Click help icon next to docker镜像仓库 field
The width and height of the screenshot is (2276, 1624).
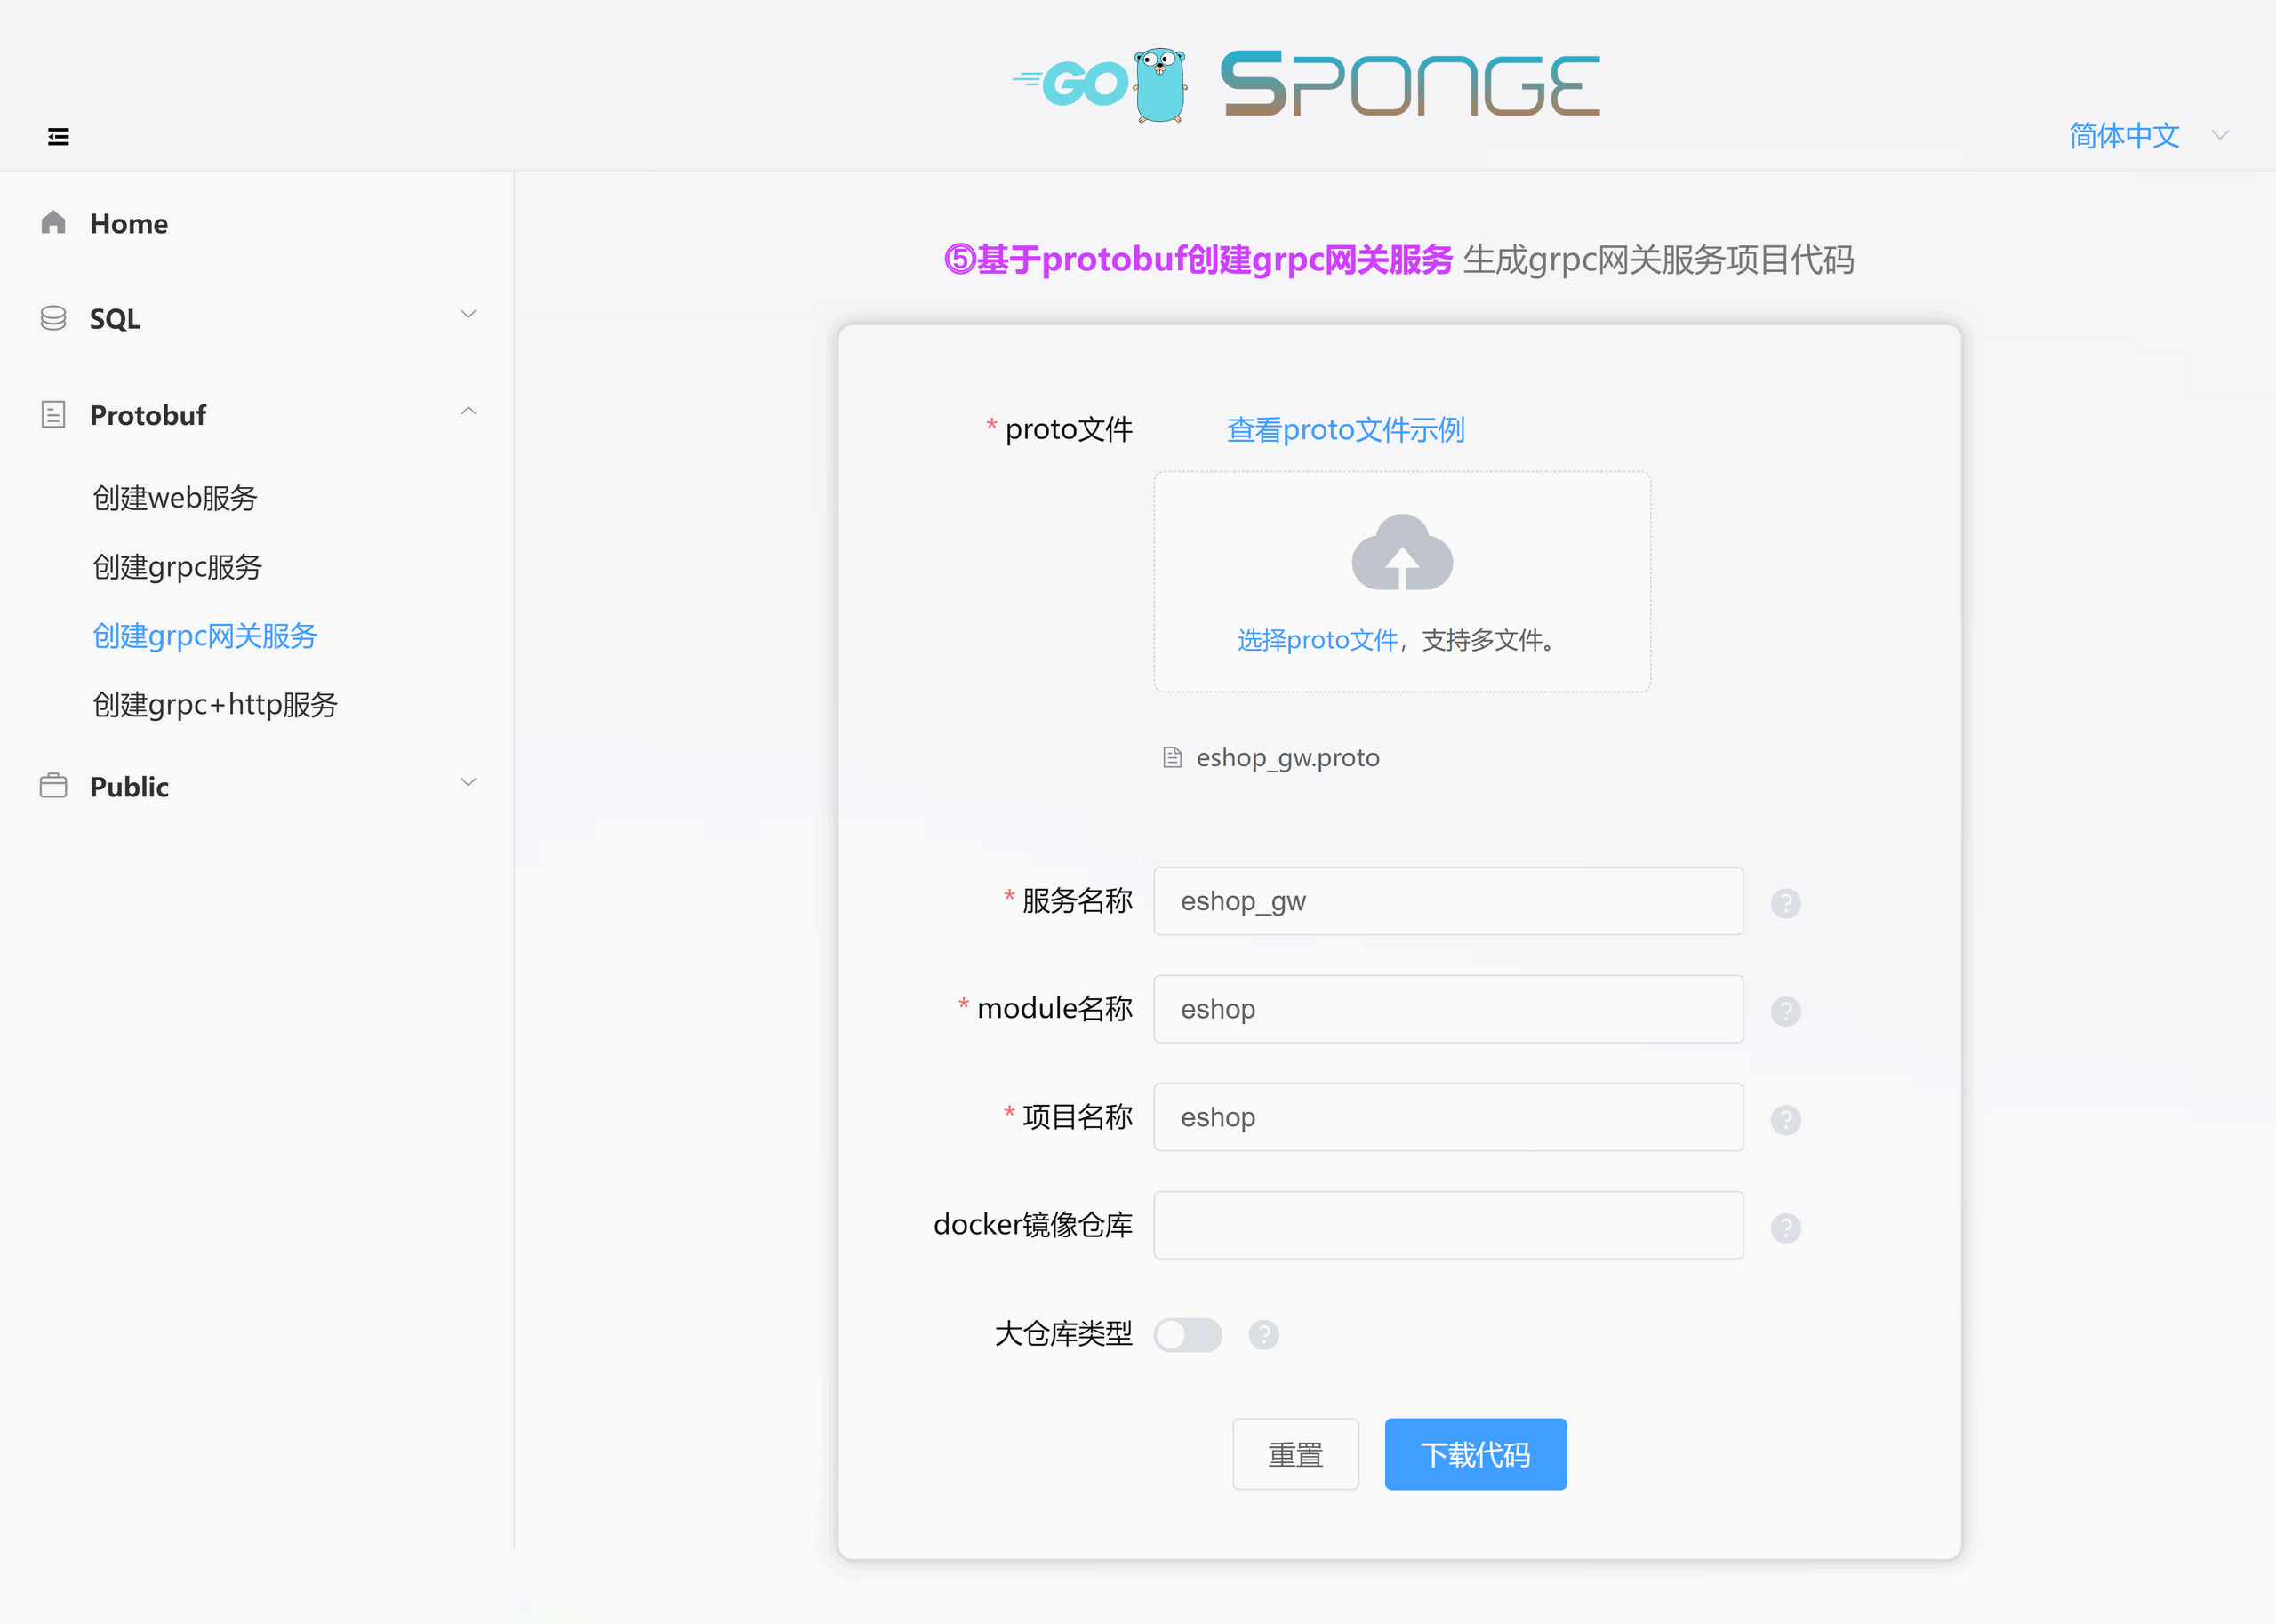tap(1785, 1227)
